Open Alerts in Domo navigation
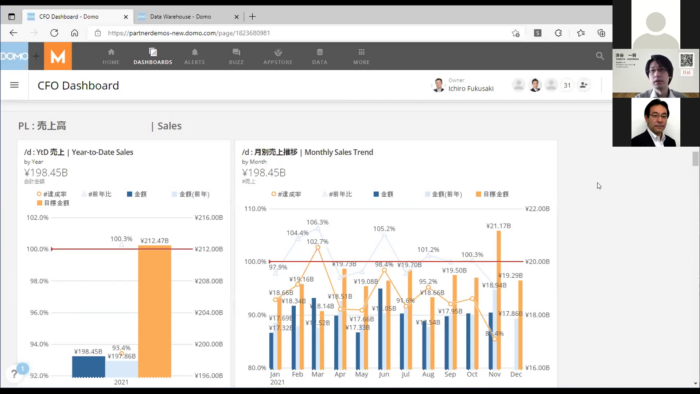Viewport: 700px width, 394px height. 195,57
